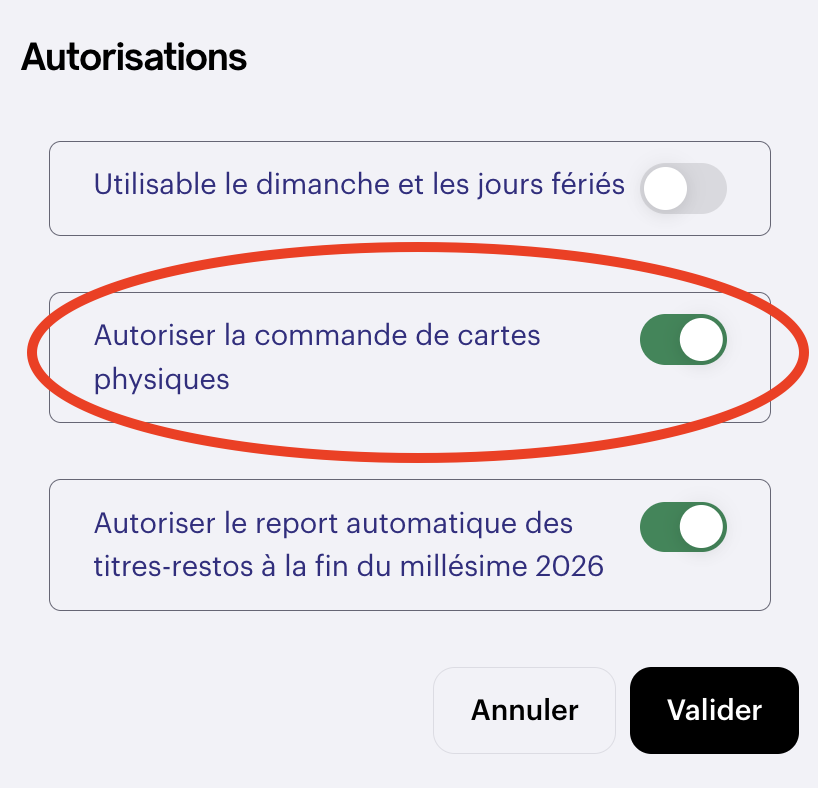
Task: Select the Autorisations heading
Action: point(134,57)
